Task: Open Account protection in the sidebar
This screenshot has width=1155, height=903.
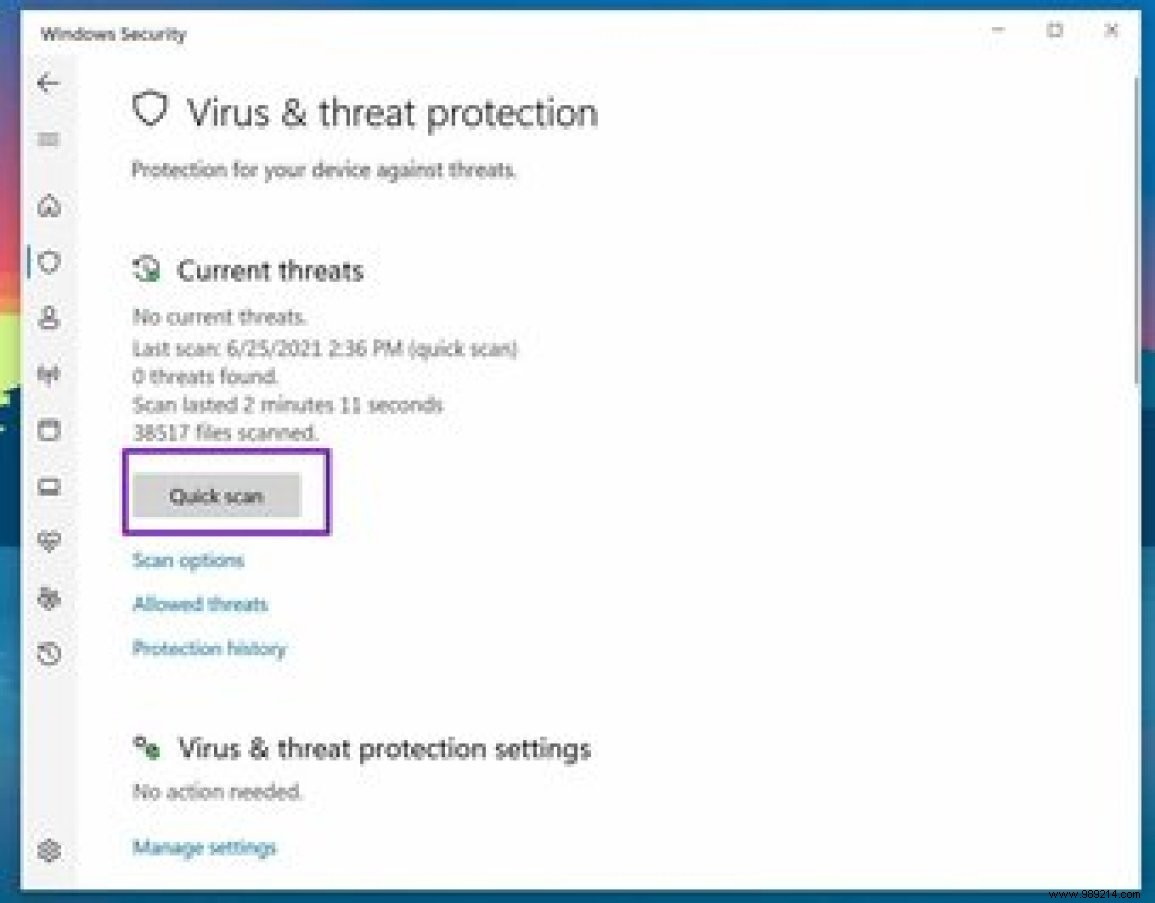Action: (x=48, y=318)
